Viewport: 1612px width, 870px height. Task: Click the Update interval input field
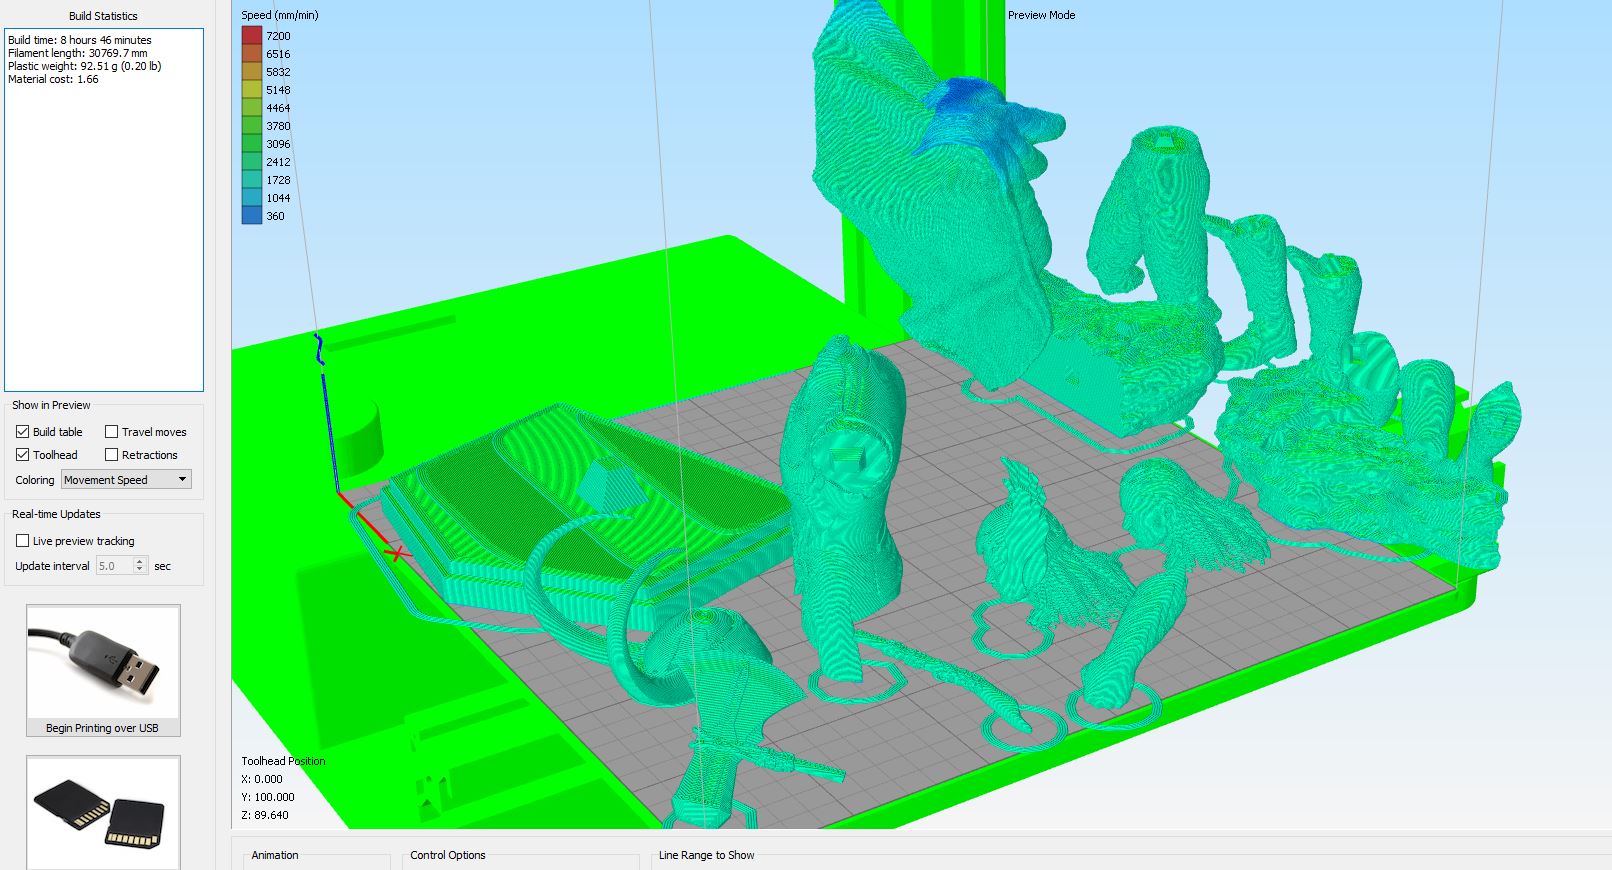[x=114, y=566]
